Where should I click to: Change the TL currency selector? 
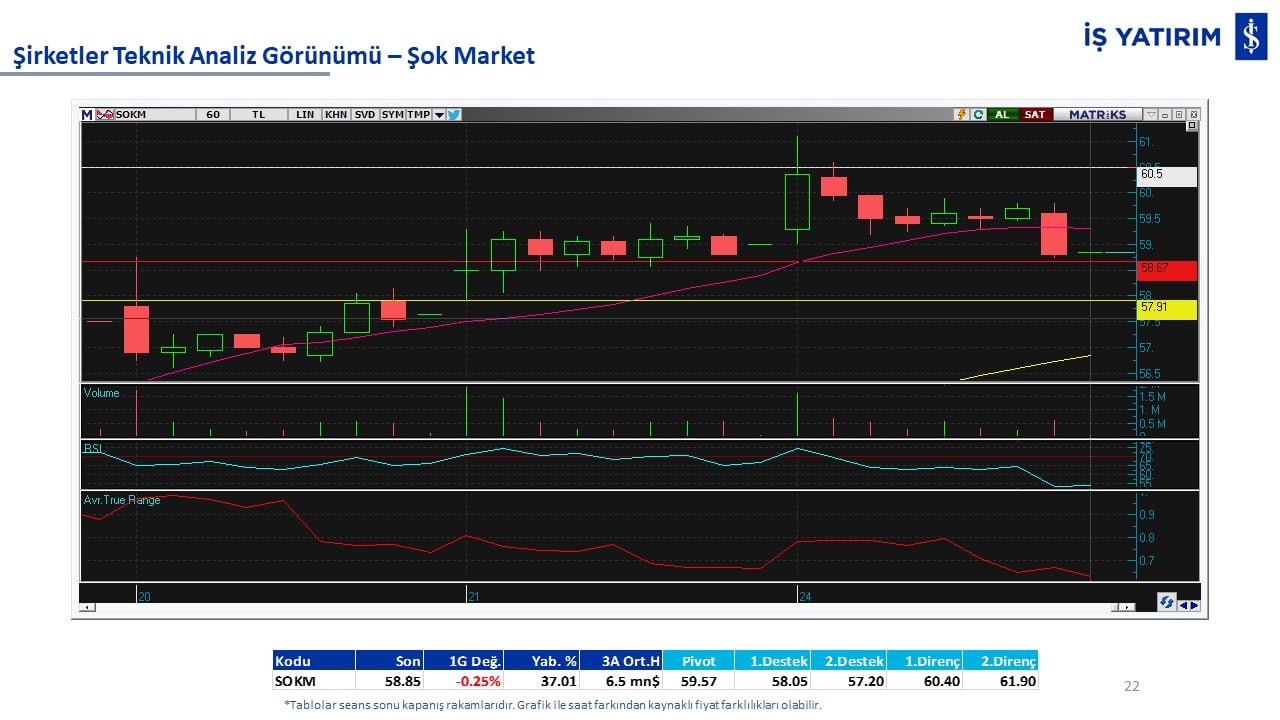click(259, 115)
